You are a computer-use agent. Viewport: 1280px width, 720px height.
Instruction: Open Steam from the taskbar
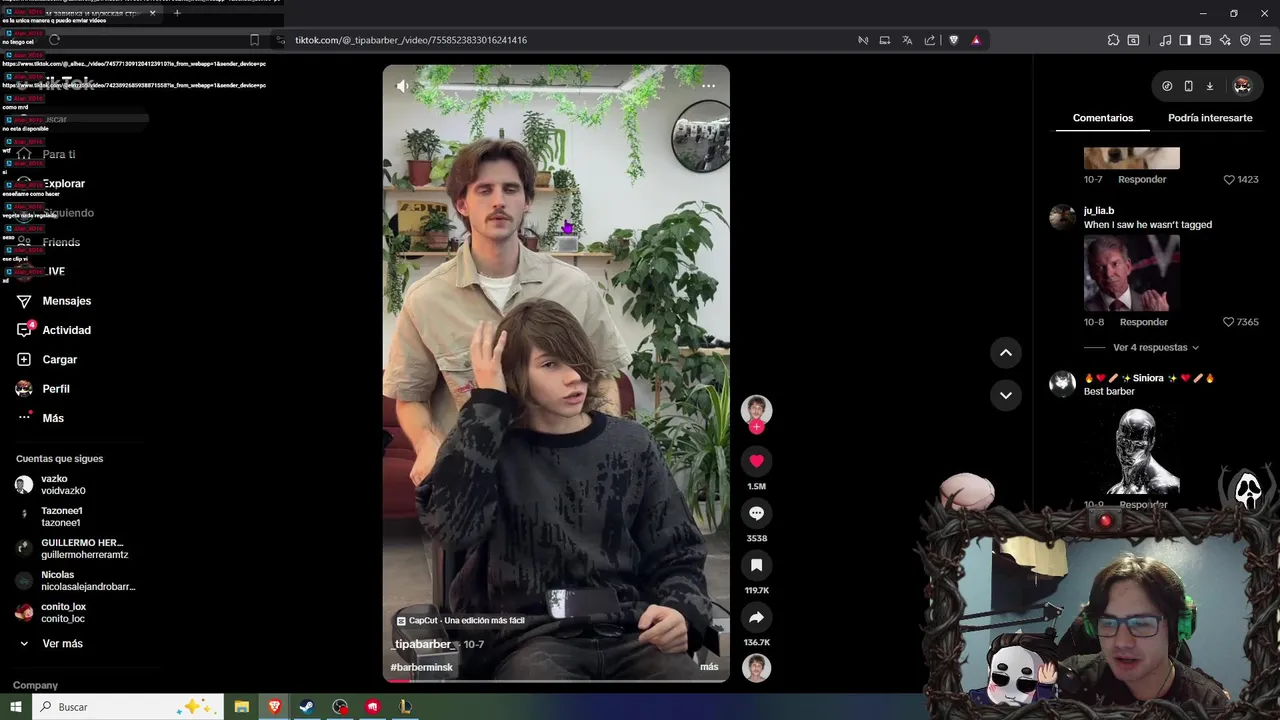point(307,707)
